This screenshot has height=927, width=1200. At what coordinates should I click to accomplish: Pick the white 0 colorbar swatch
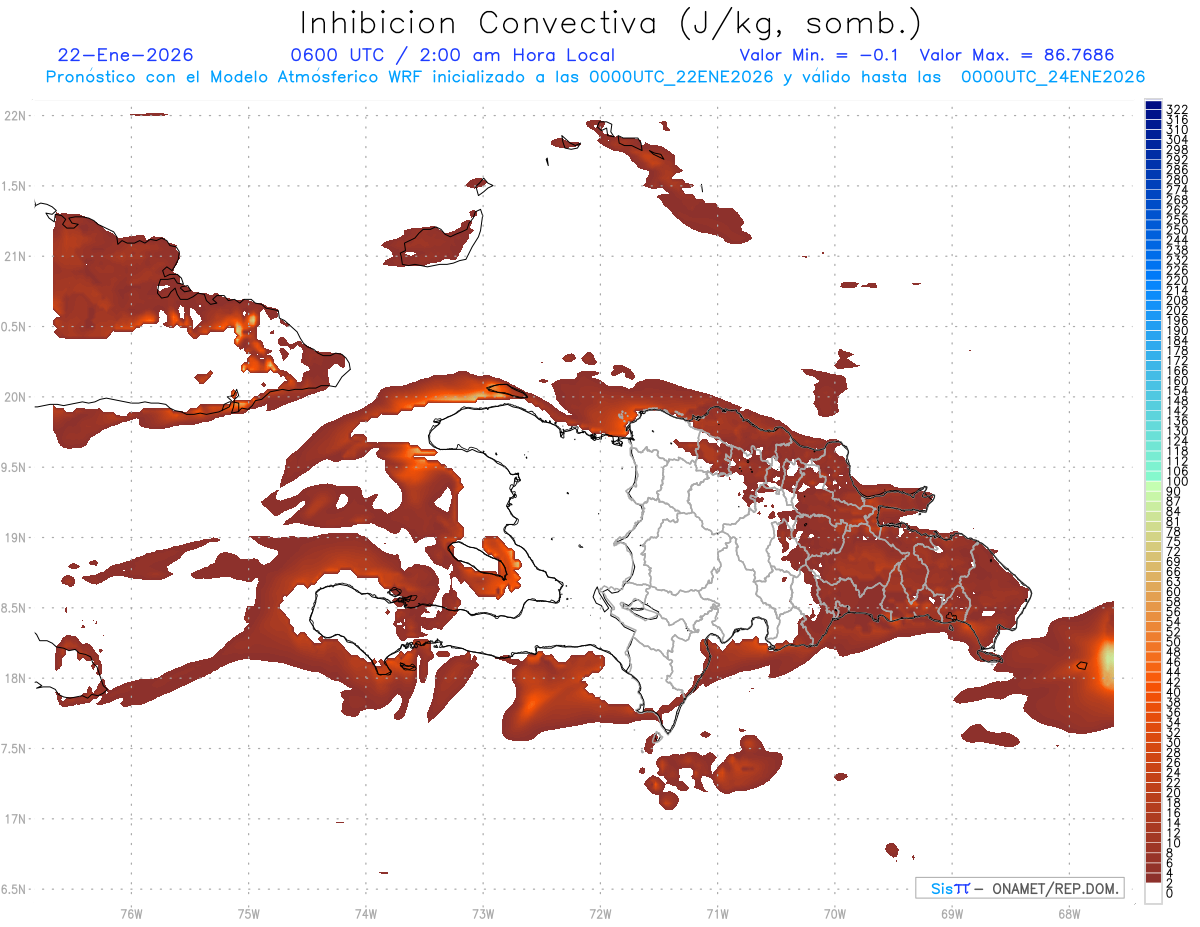click(1153, 894)
